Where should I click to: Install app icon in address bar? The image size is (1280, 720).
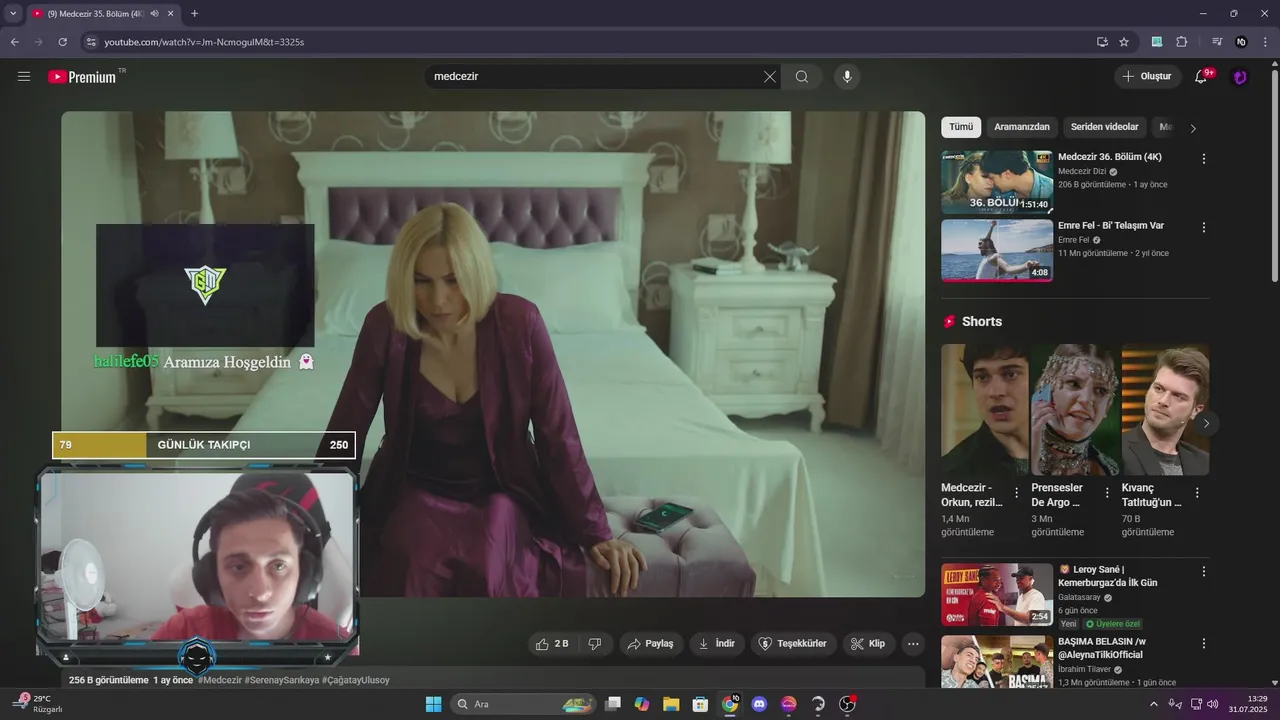1102,42
